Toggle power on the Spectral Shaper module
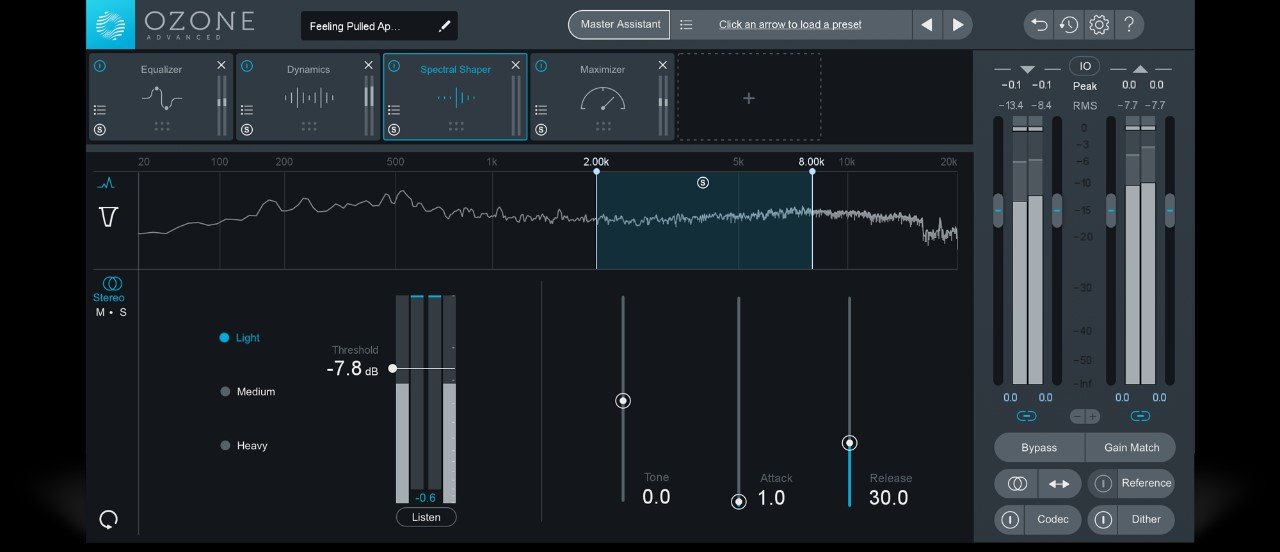This screenshot has width=1280, height=552. coord(394,66)
